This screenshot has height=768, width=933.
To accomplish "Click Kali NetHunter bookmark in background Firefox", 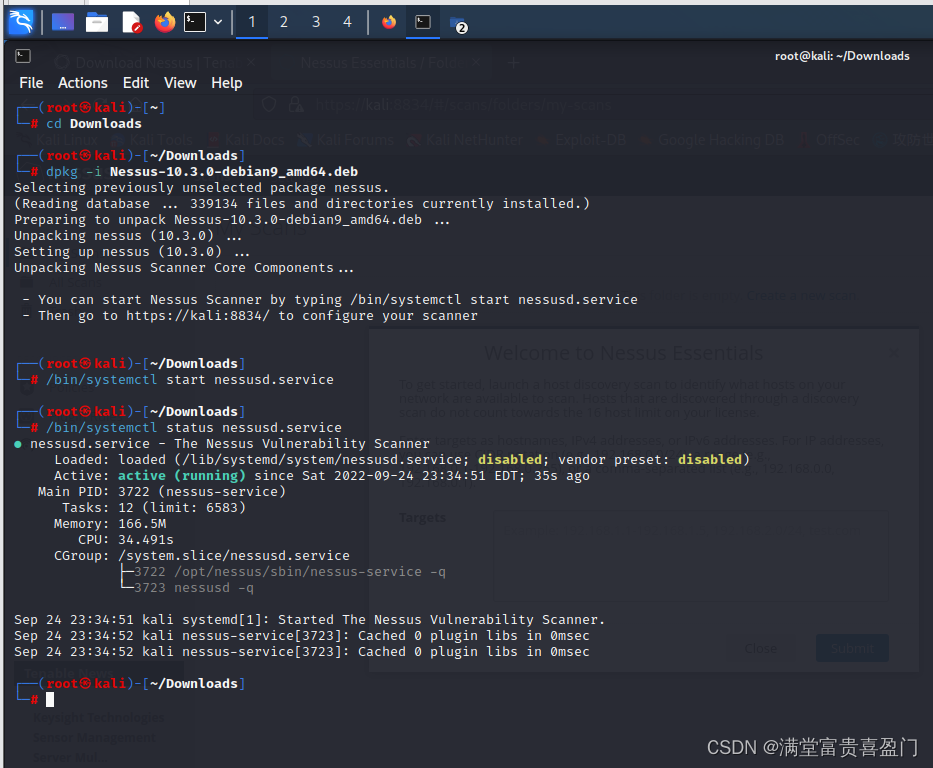I will [x=465, y=140].
